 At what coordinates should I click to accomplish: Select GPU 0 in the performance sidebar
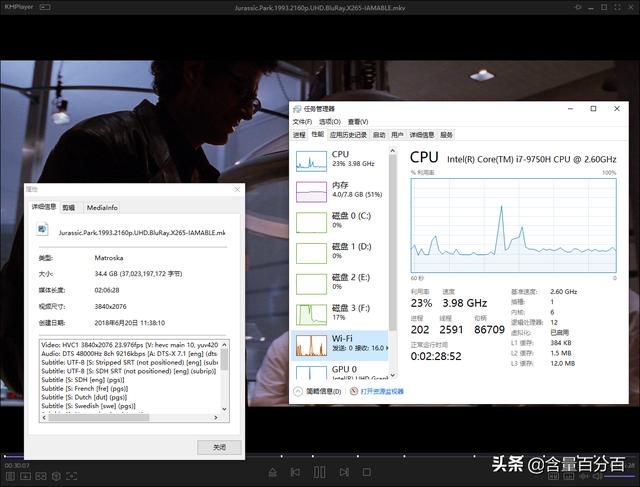coord(340,371)
